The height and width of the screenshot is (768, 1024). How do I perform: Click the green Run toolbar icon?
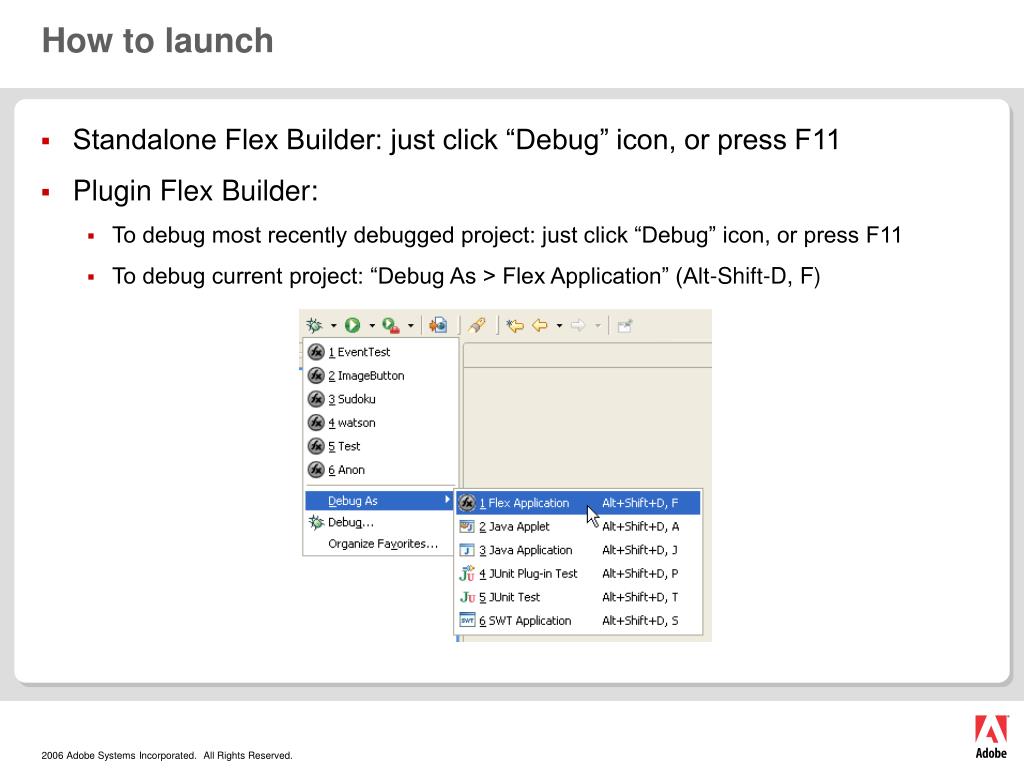click(353, 325)
